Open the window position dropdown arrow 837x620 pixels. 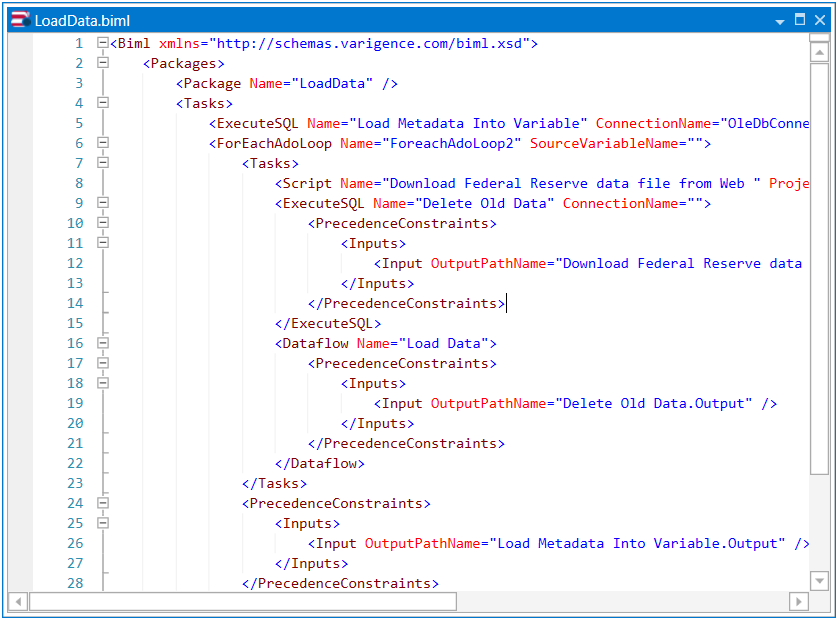click(780, 20)
